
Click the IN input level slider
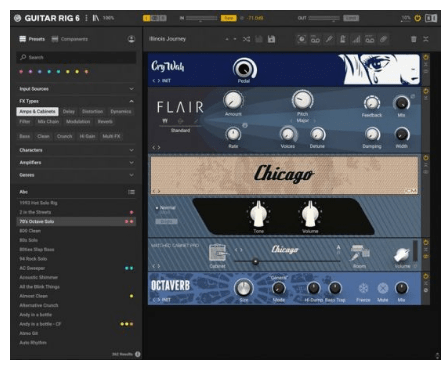pos(201,18)
